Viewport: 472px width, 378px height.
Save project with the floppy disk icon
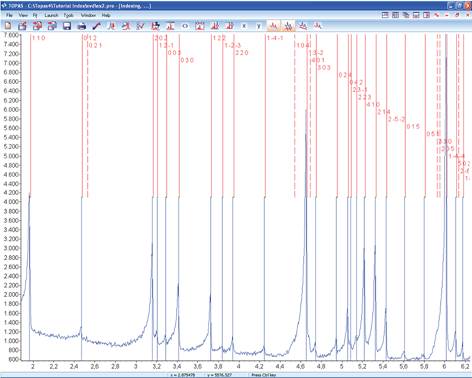[x=67, y=26]
